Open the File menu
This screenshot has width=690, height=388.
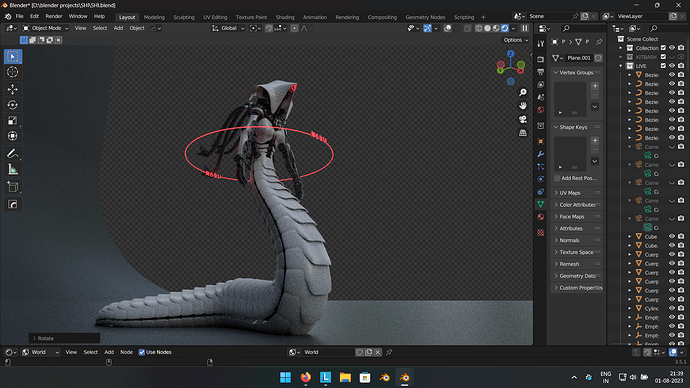19,16
